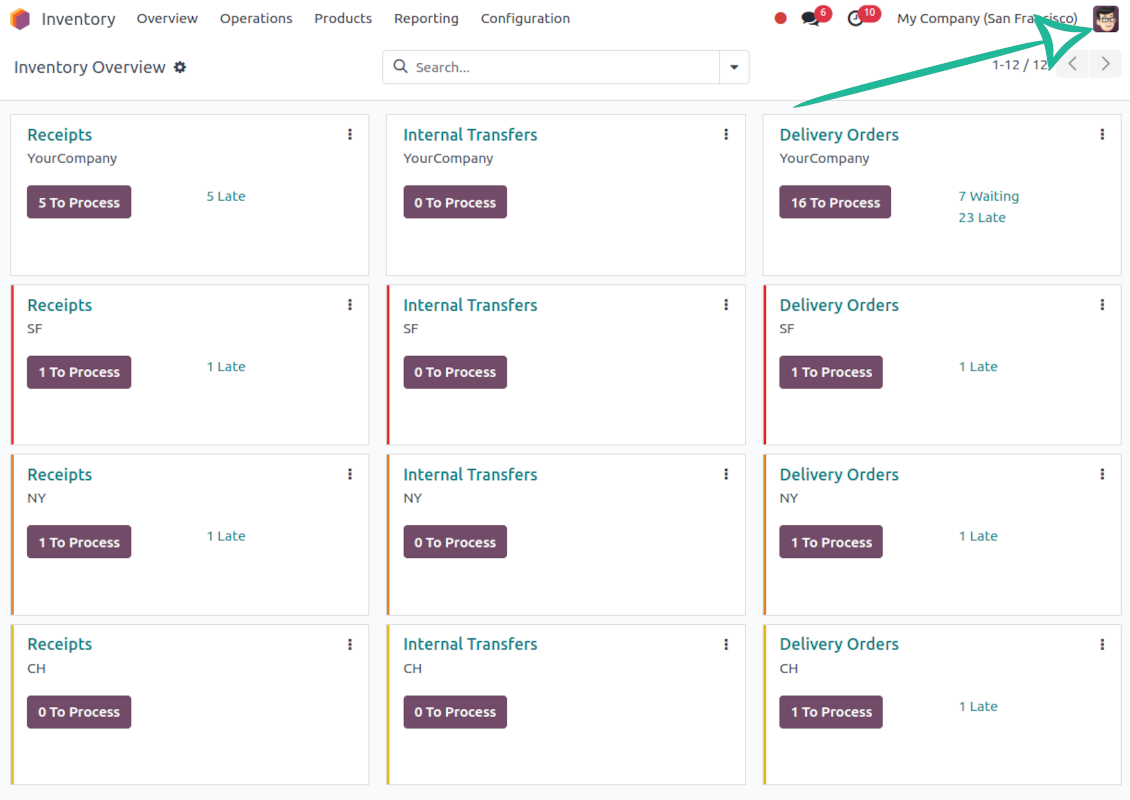This screenshot has height=800, width=1130.
Task: Click the 5 To Process receipts button
Action: (79, 203)
